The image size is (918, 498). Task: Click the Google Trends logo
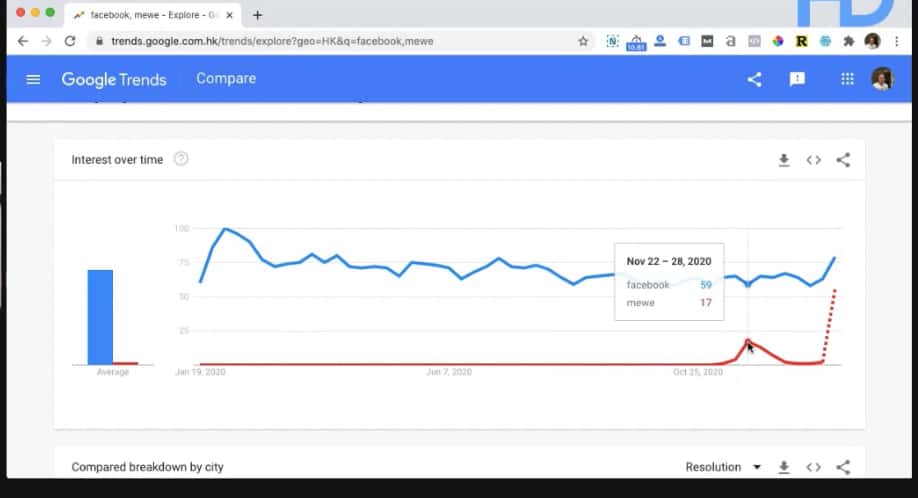[x=114, y=80]
